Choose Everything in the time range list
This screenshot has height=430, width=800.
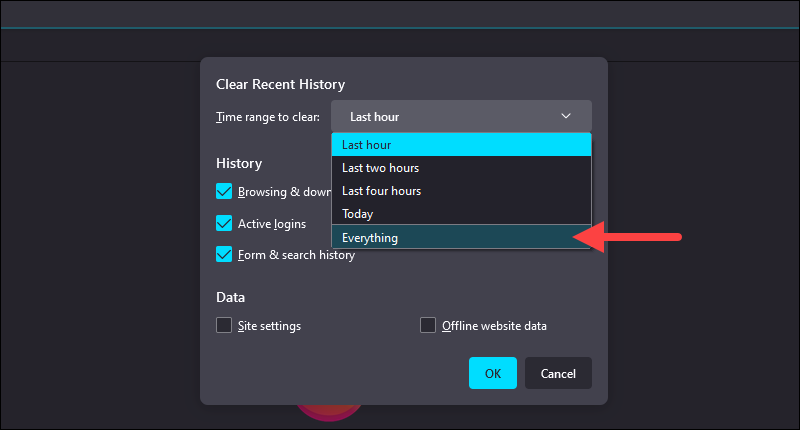pyautogui.click(x=461, y=237)
